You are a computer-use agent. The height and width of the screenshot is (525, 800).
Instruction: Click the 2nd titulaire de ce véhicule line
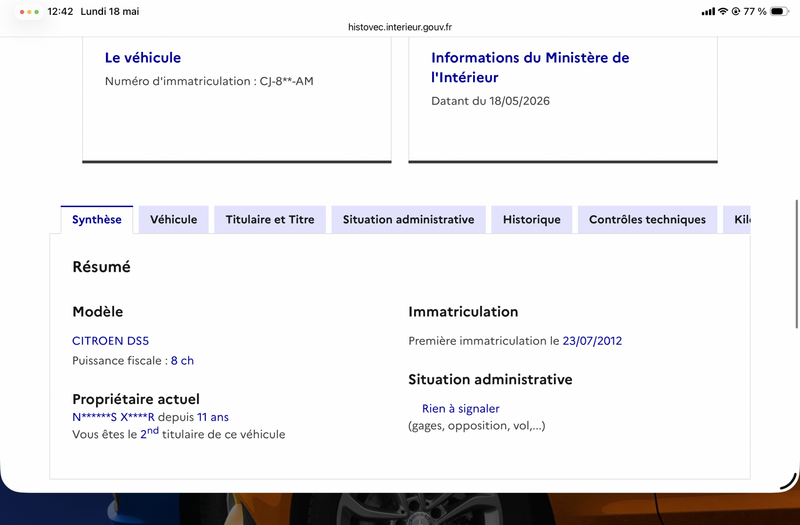point(179,434)
